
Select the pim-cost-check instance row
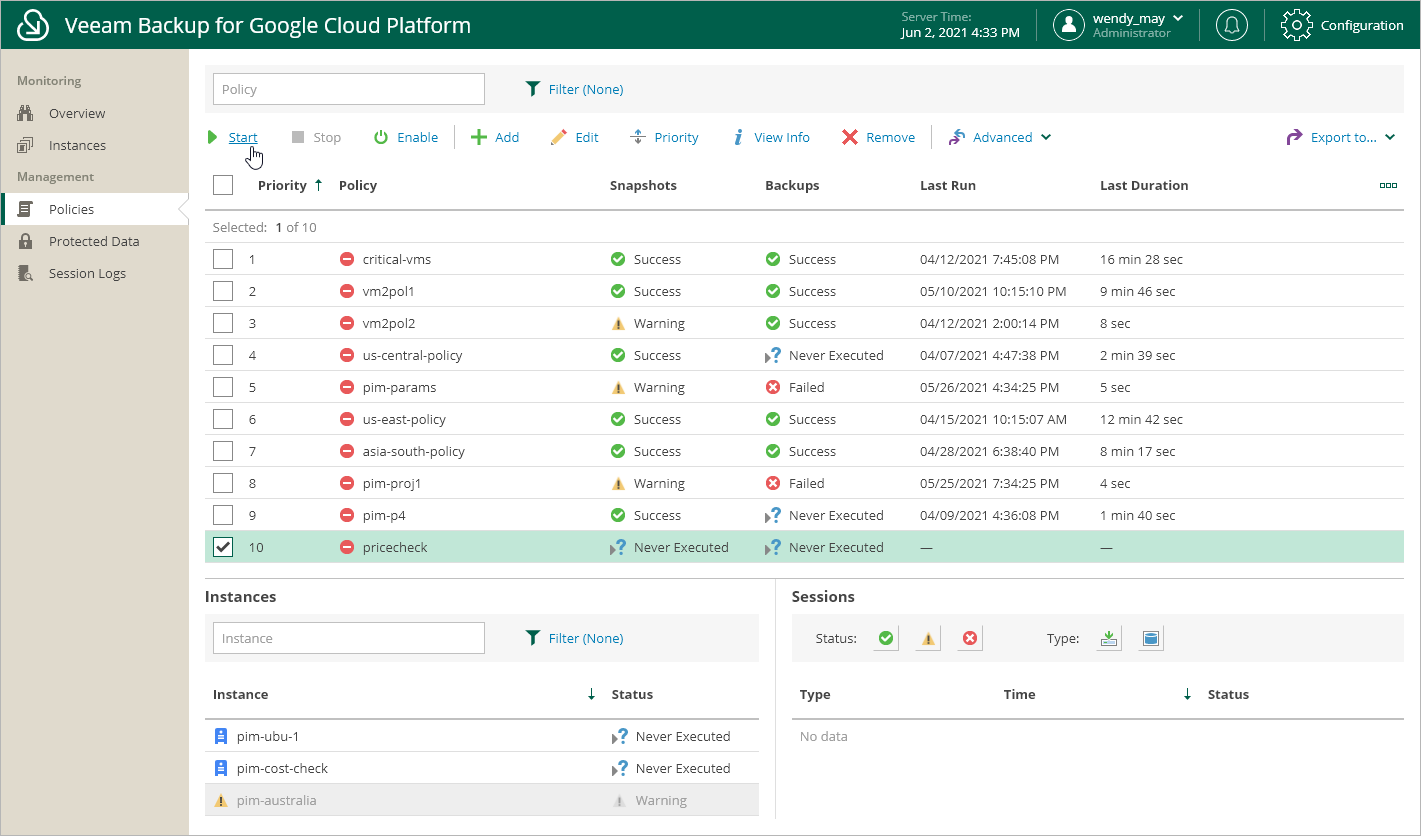coord(482,768)
